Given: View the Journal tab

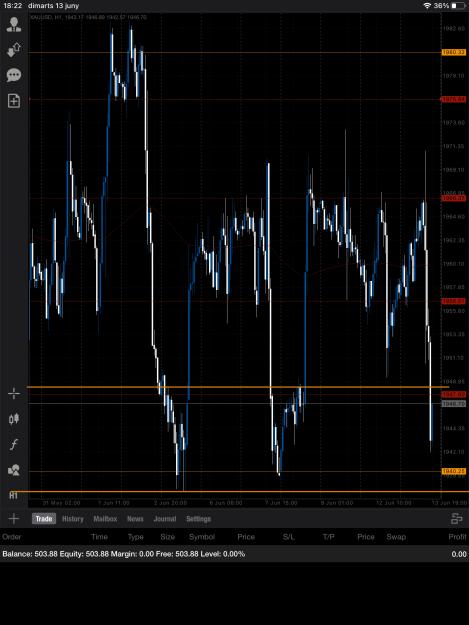Looking at the screenshot, I should point(165,519).
